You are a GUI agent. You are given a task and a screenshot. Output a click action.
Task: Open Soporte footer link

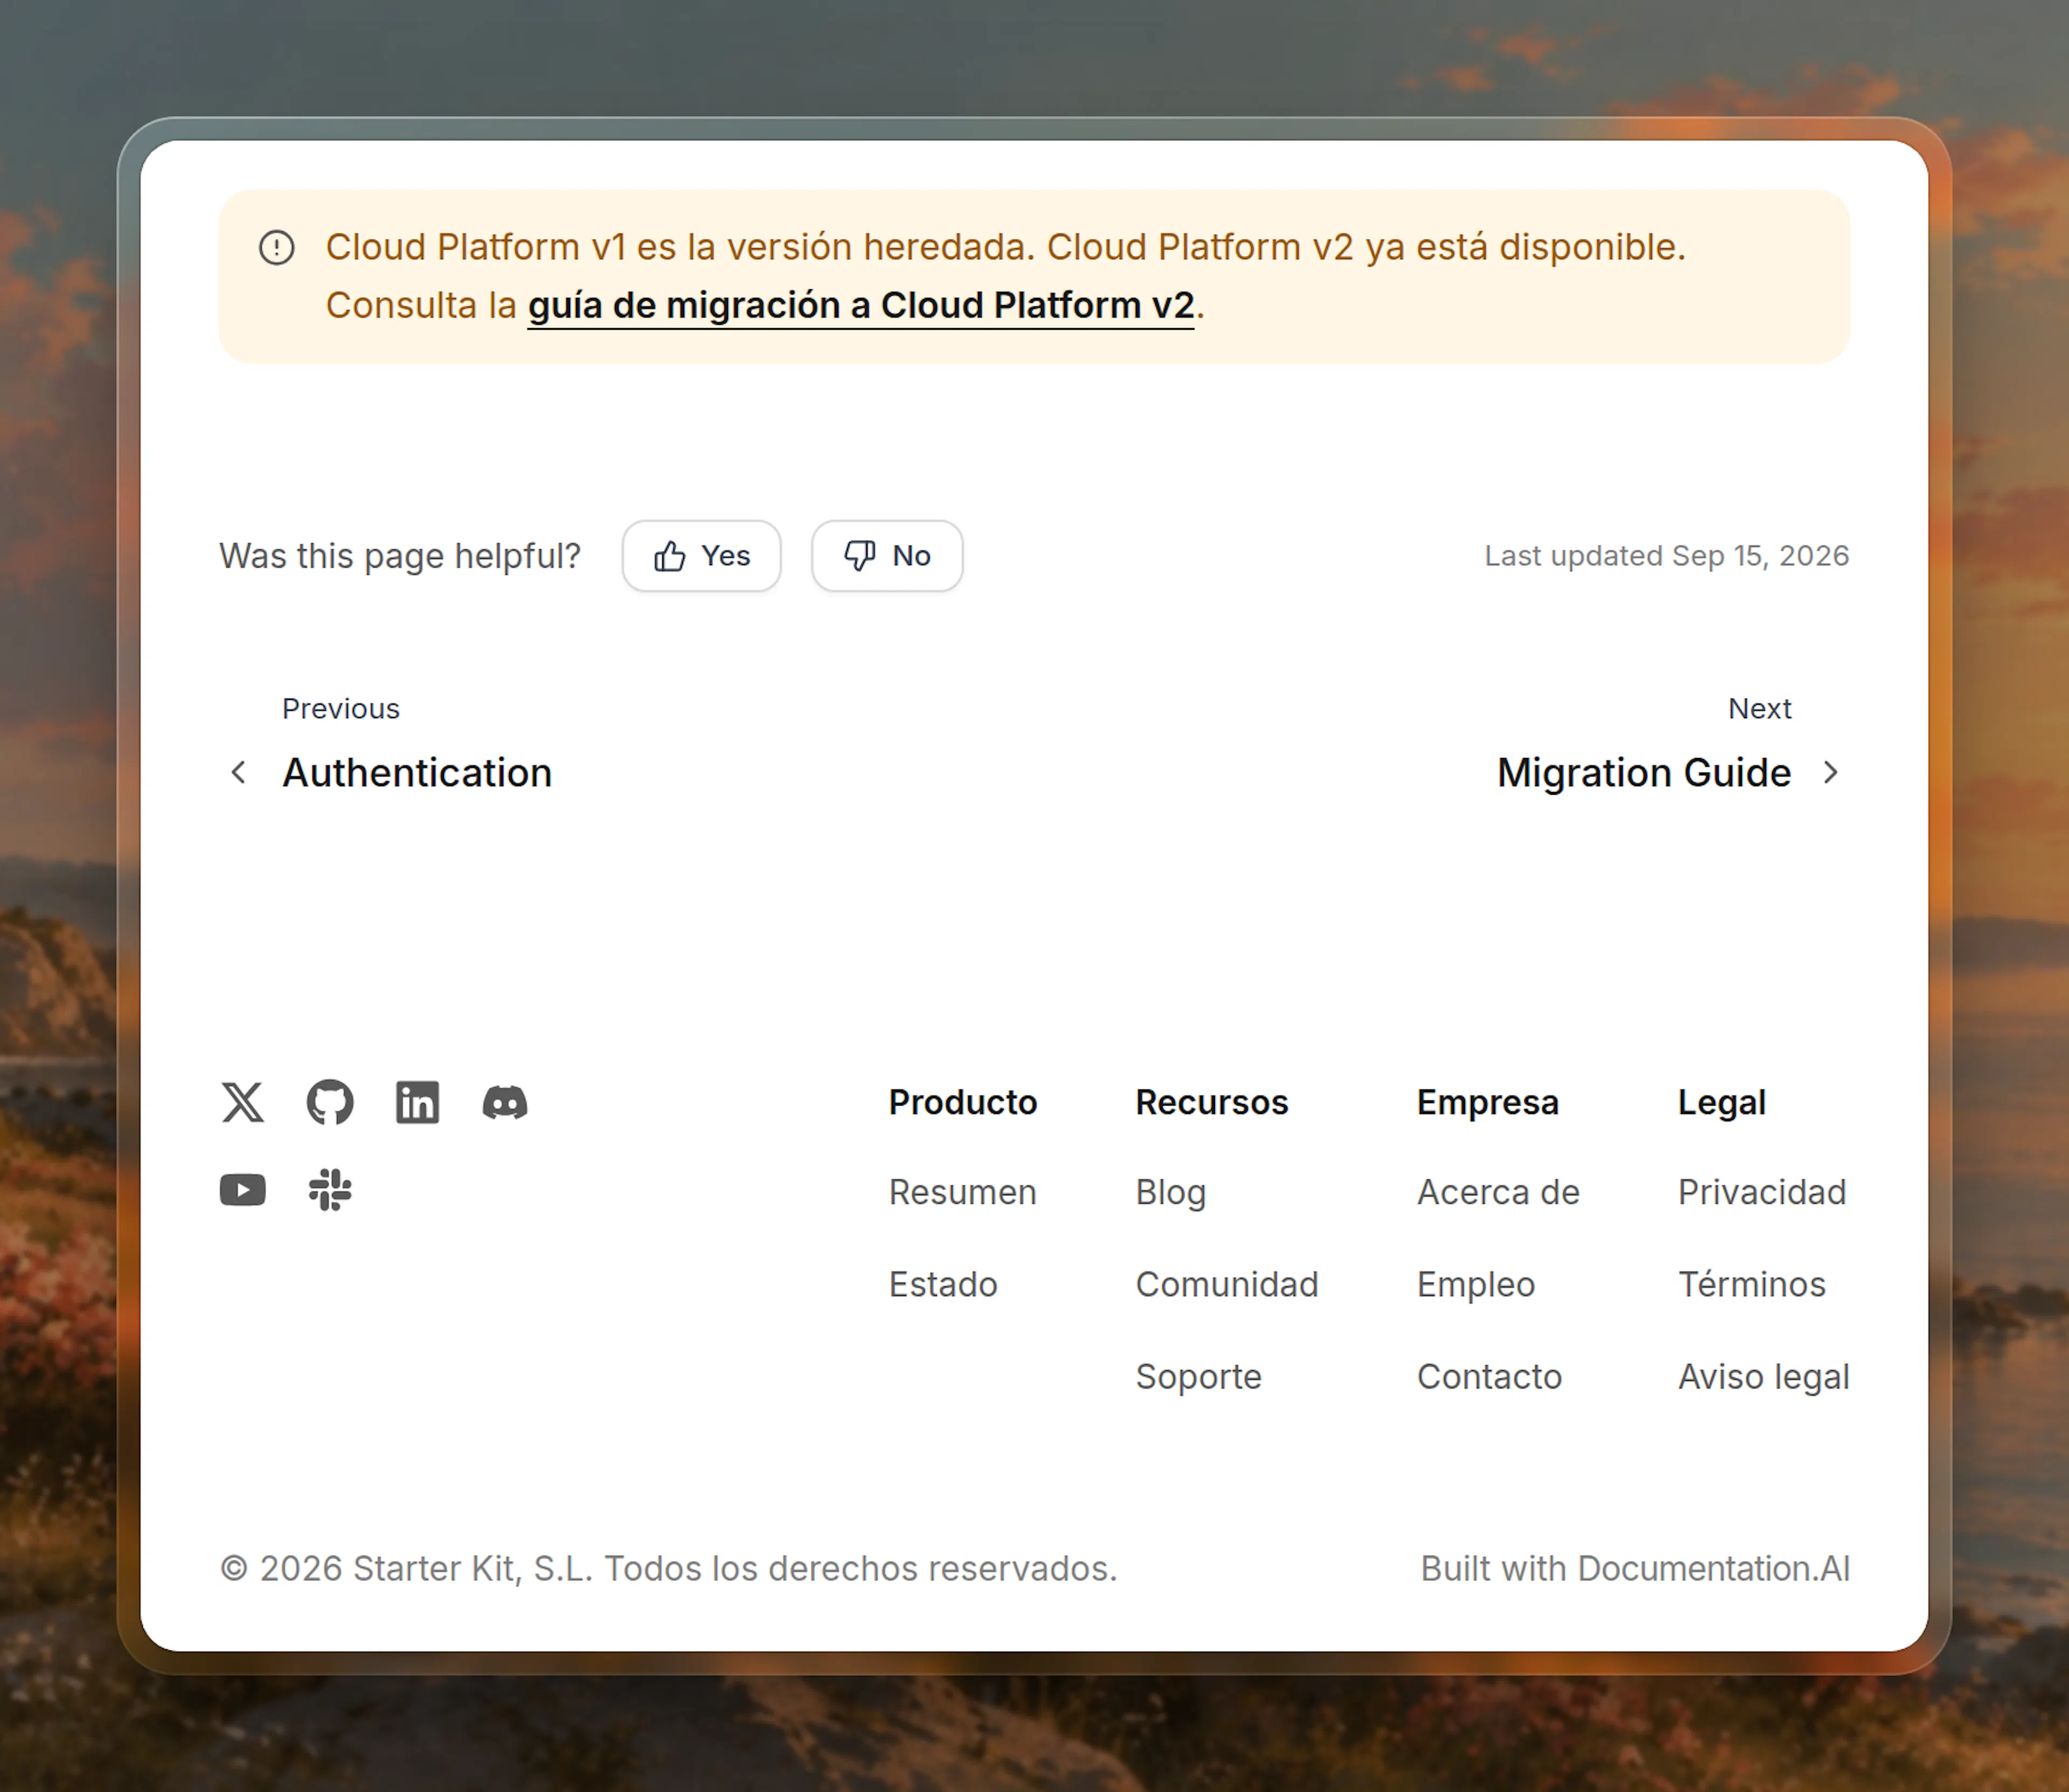(1198, 1377)
